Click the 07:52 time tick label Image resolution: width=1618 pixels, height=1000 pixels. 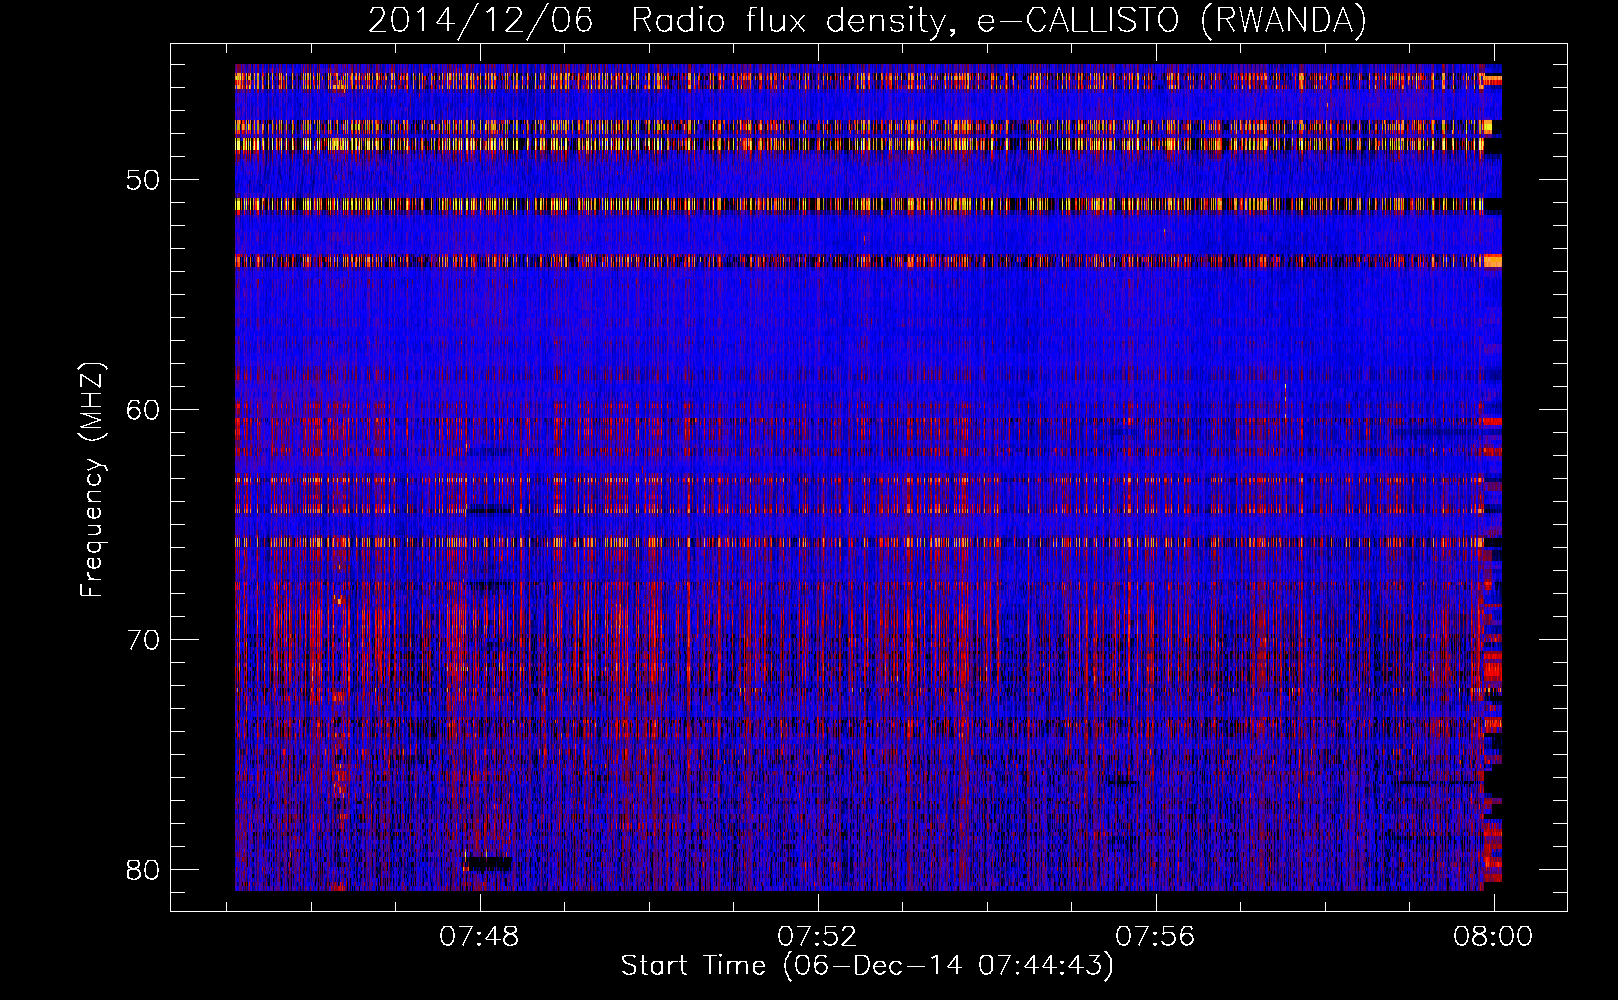point(818,937)
